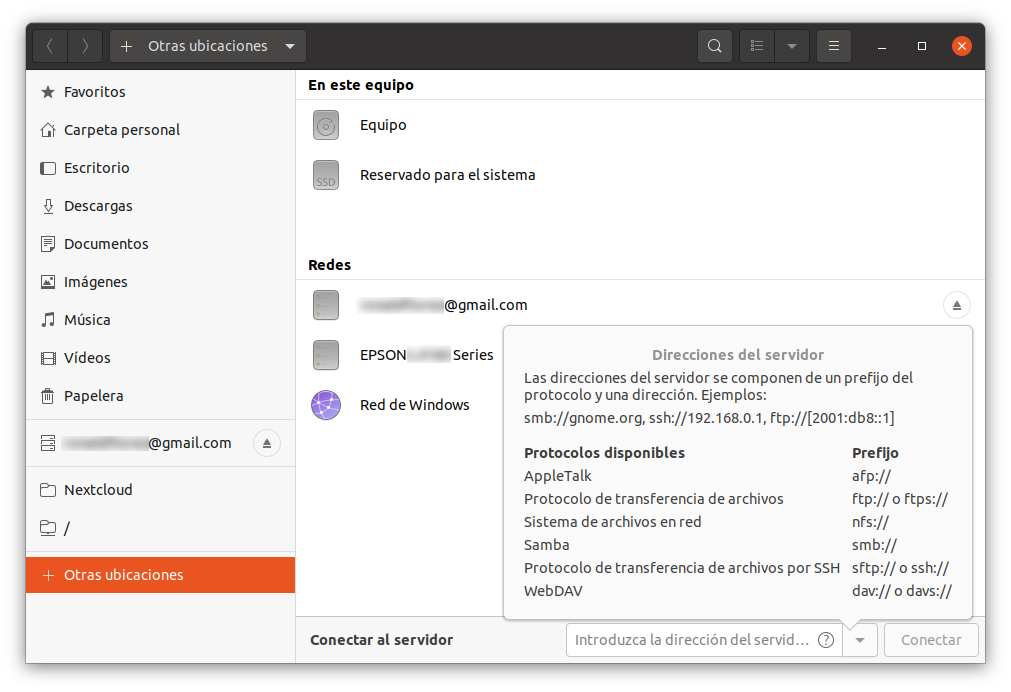Open Nextcloud bookmark in sidebar
Viewport: 1011px width, 692px height.
click(x=98, y=490)
